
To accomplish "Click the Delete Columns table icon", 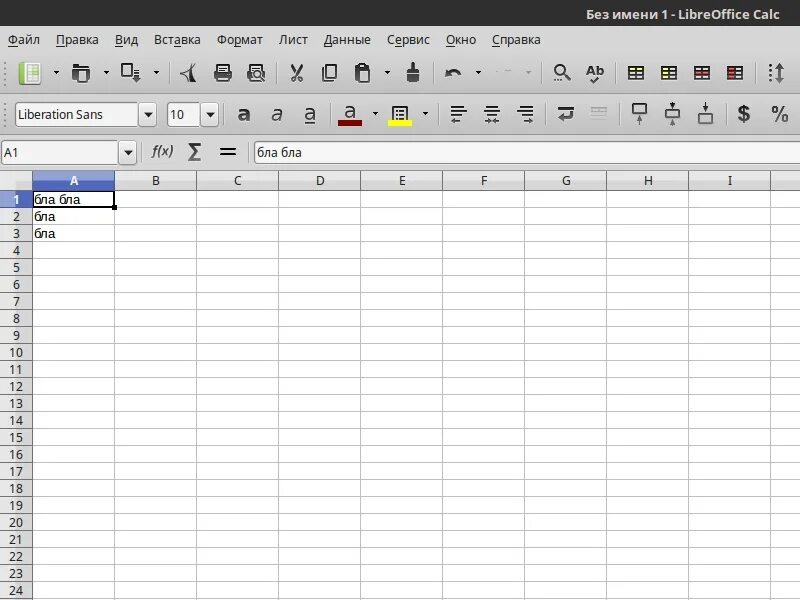I will tap(735, 73).
